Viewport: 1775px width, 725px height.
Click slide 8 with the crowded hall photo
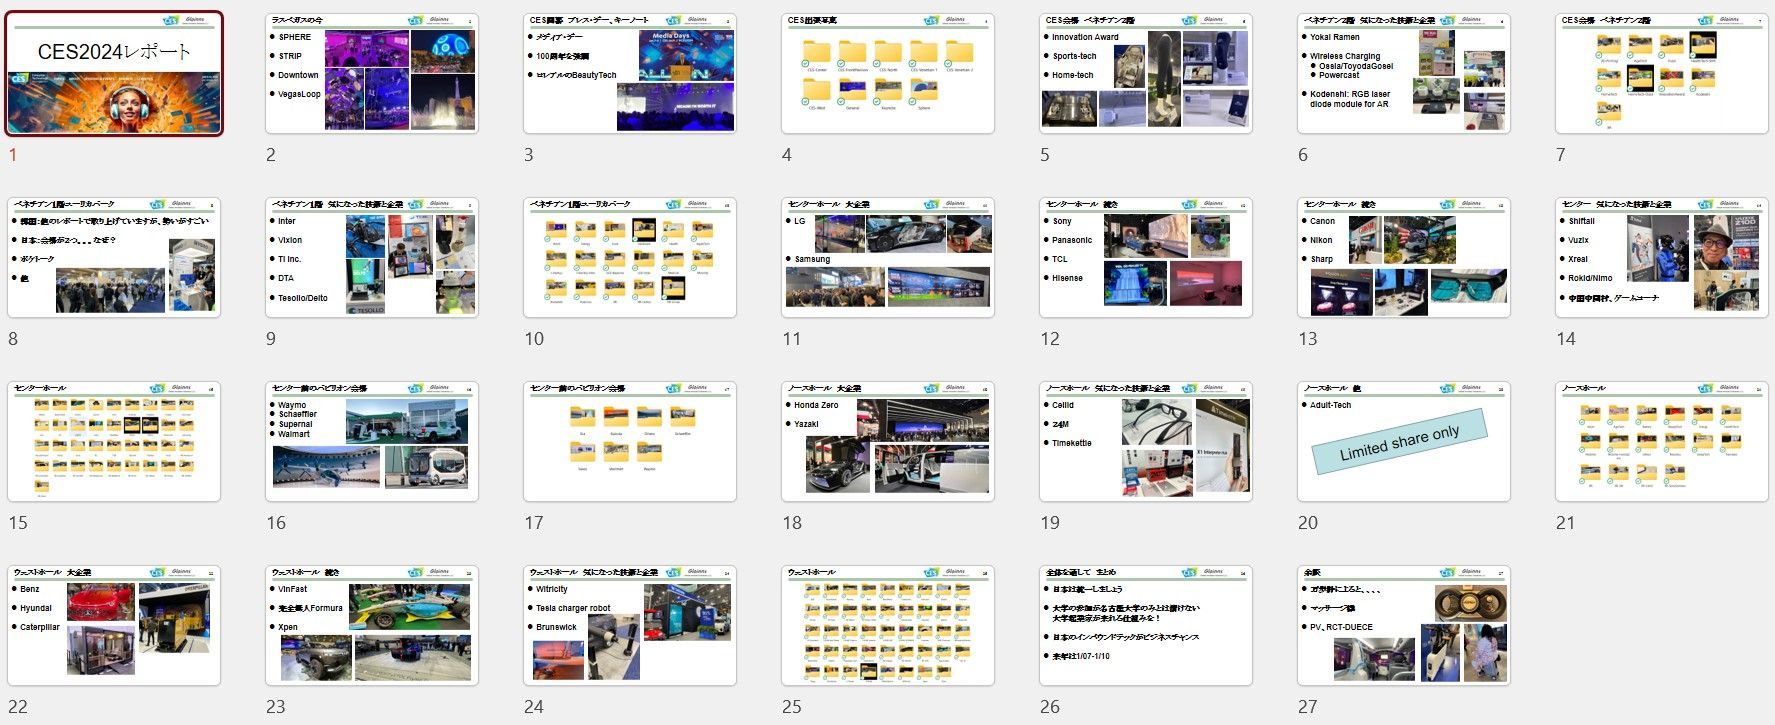tap(114, 258)
